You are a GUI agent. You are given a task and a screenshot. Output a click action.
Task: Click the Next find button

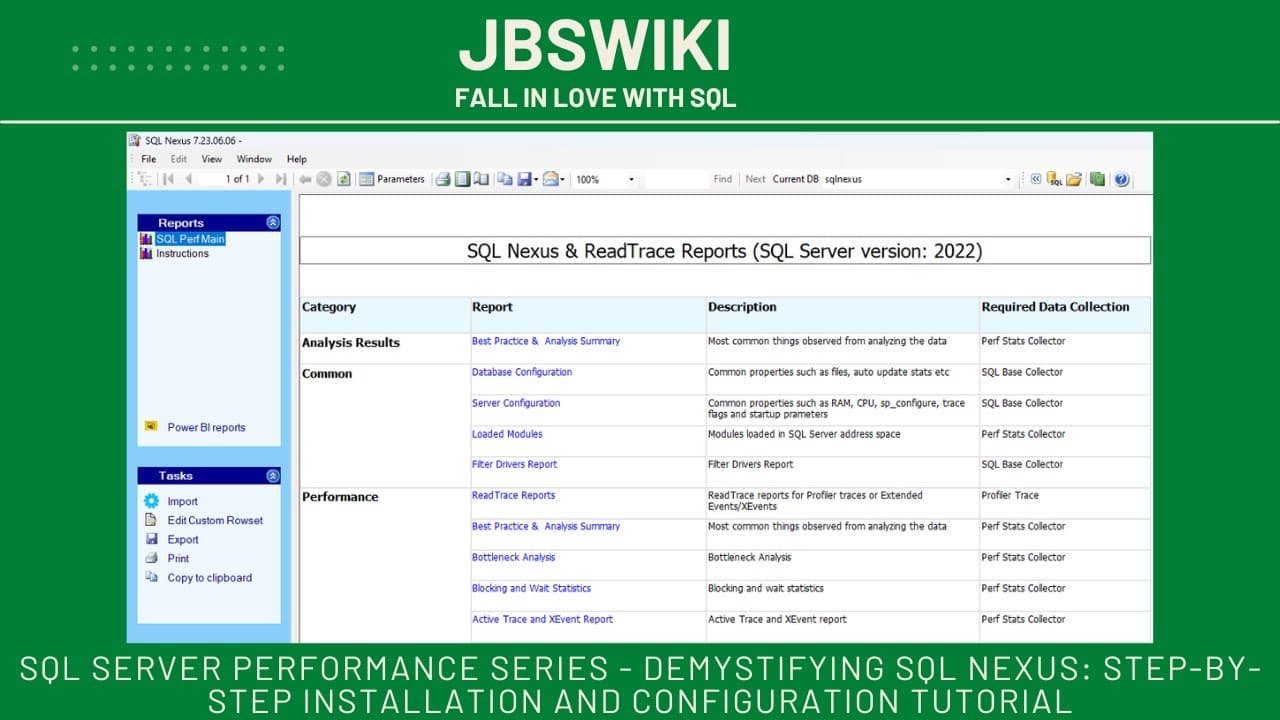point(755,179)
